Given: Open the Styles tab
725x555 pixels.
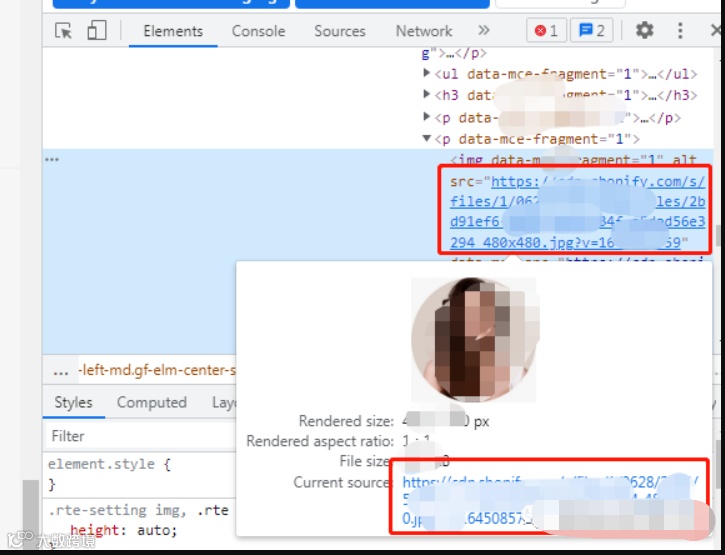Looking at the screenshot, I should tap(73, 402).
